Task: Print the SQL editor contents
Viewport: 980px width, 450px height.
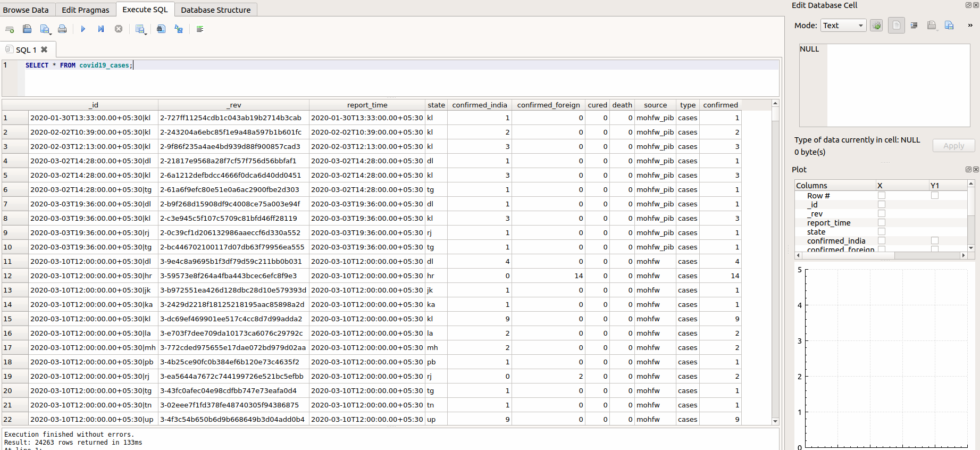Action: pyautogui.click(x=62, y=29)
